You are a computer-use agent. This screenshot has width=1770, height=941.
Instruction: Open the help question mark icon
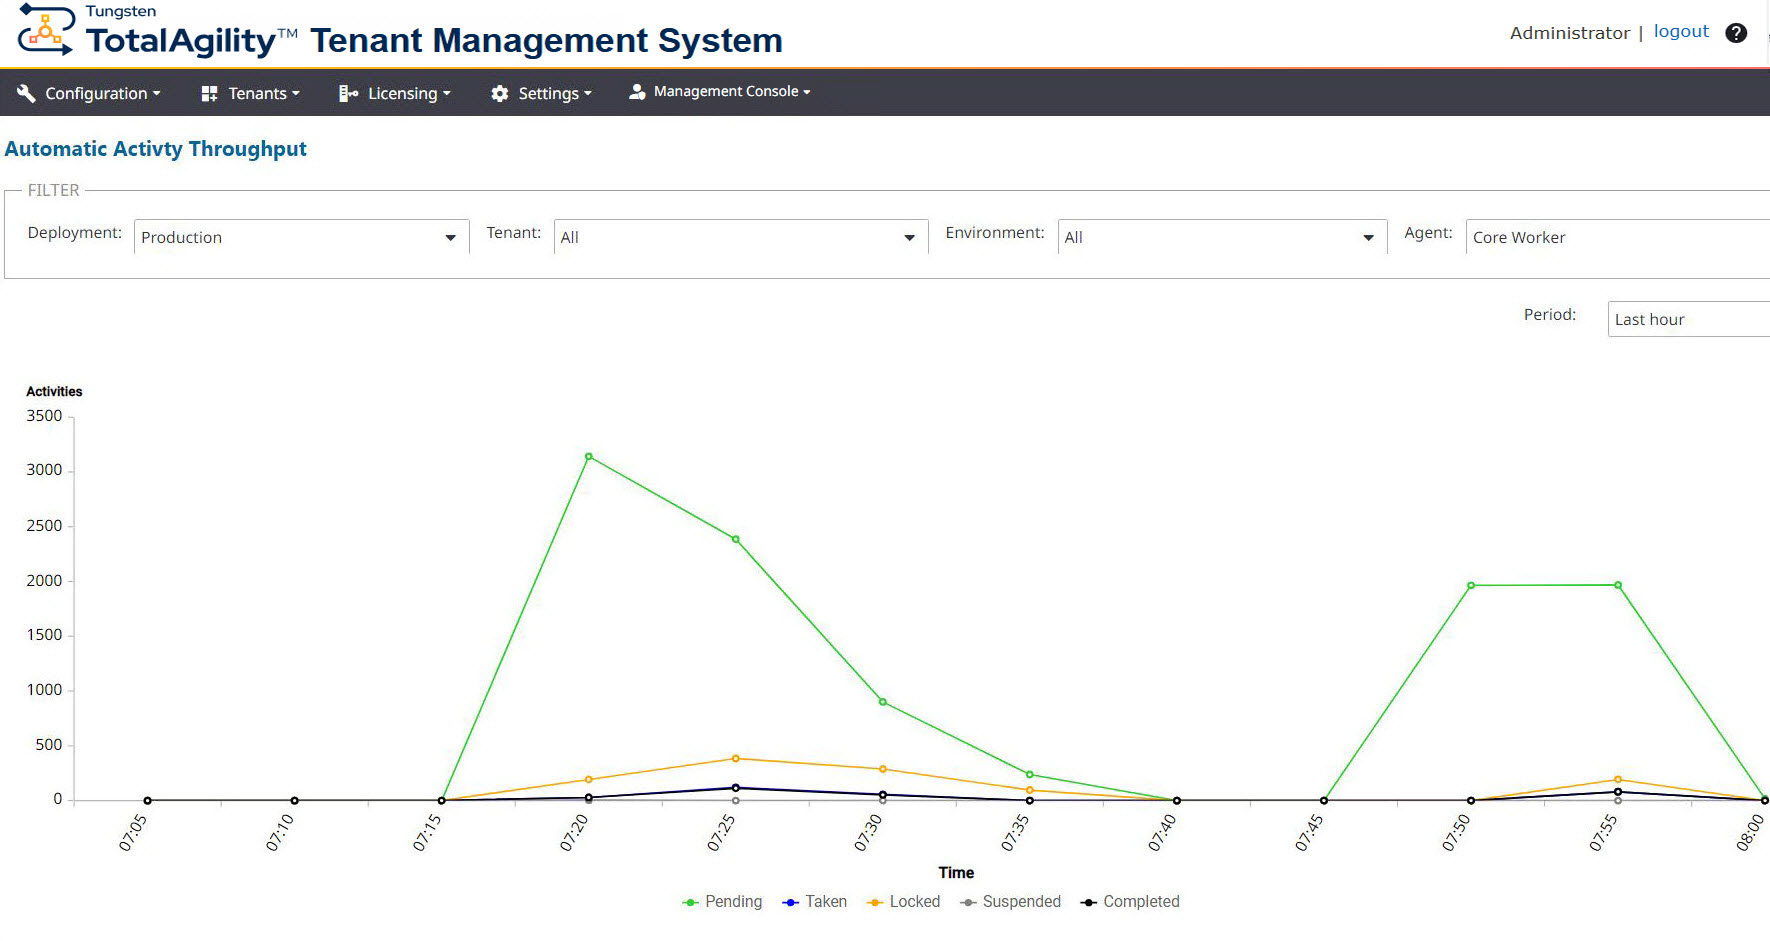click(1737, 32)
